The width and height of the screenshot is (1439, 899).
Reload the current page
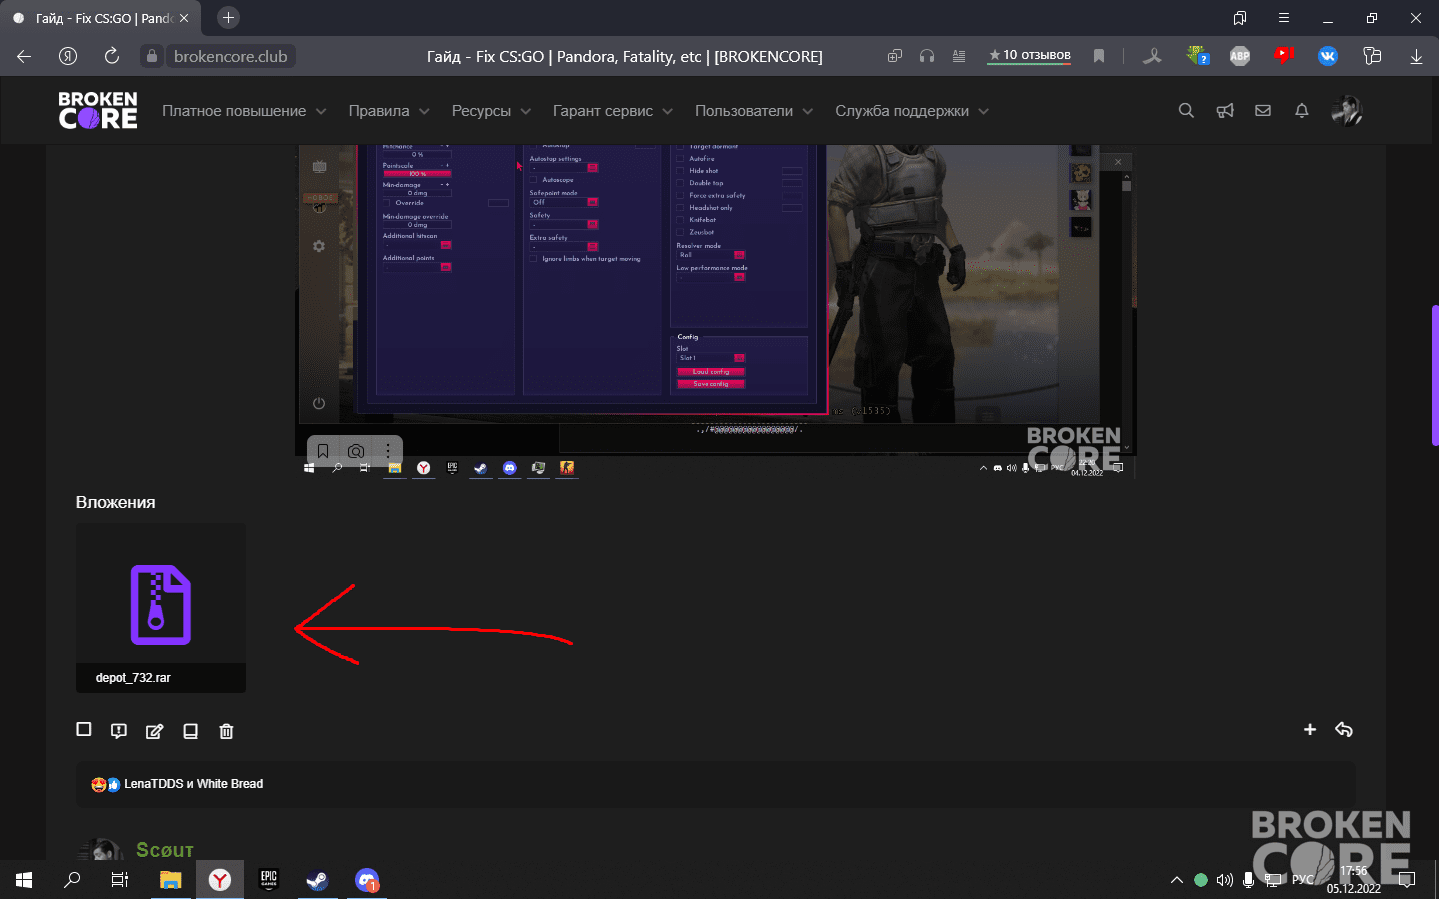coord(112,56)
